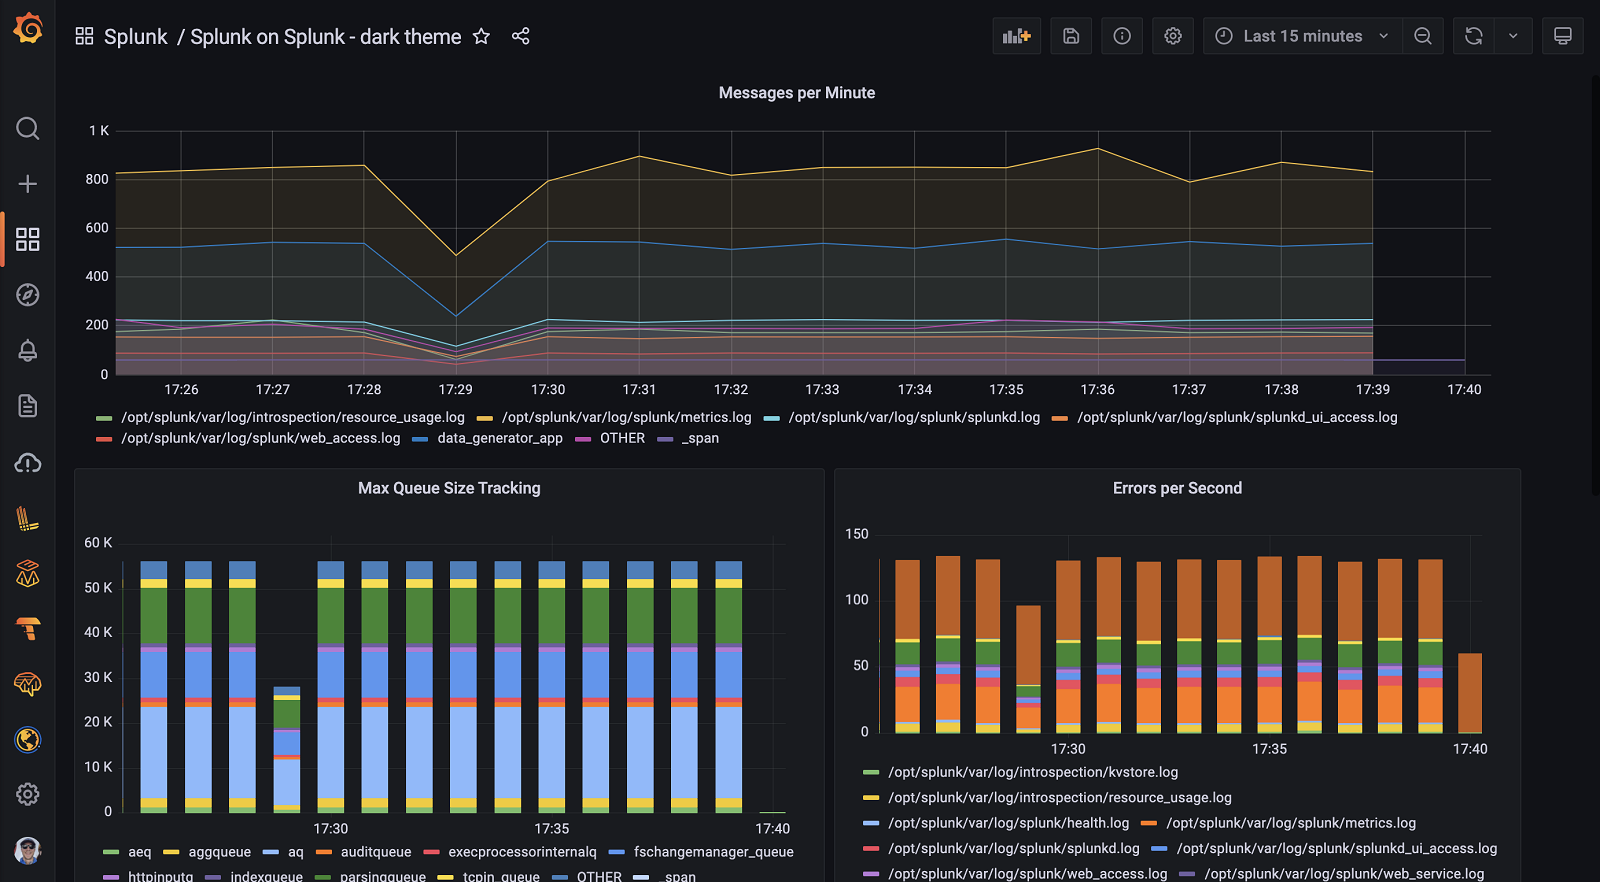Viewport: 1600px width, 882px height.
Task: Toggle the fschangemanager_queue series
Action: (x=714, y=852)
